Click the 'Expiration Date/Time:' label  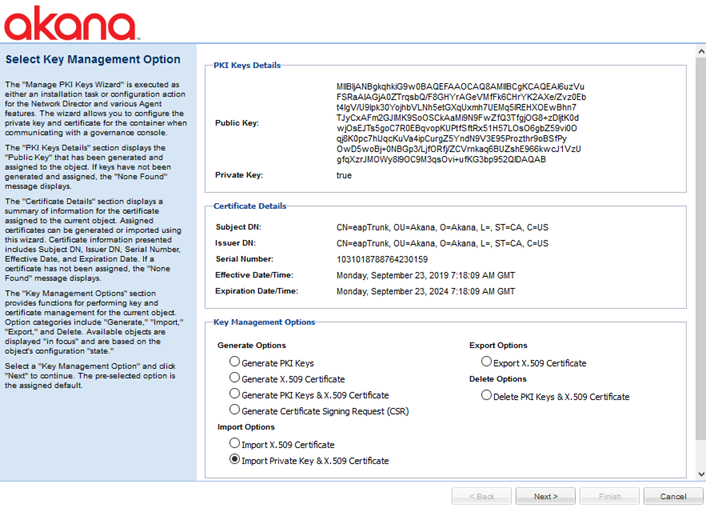click(257, 291)
